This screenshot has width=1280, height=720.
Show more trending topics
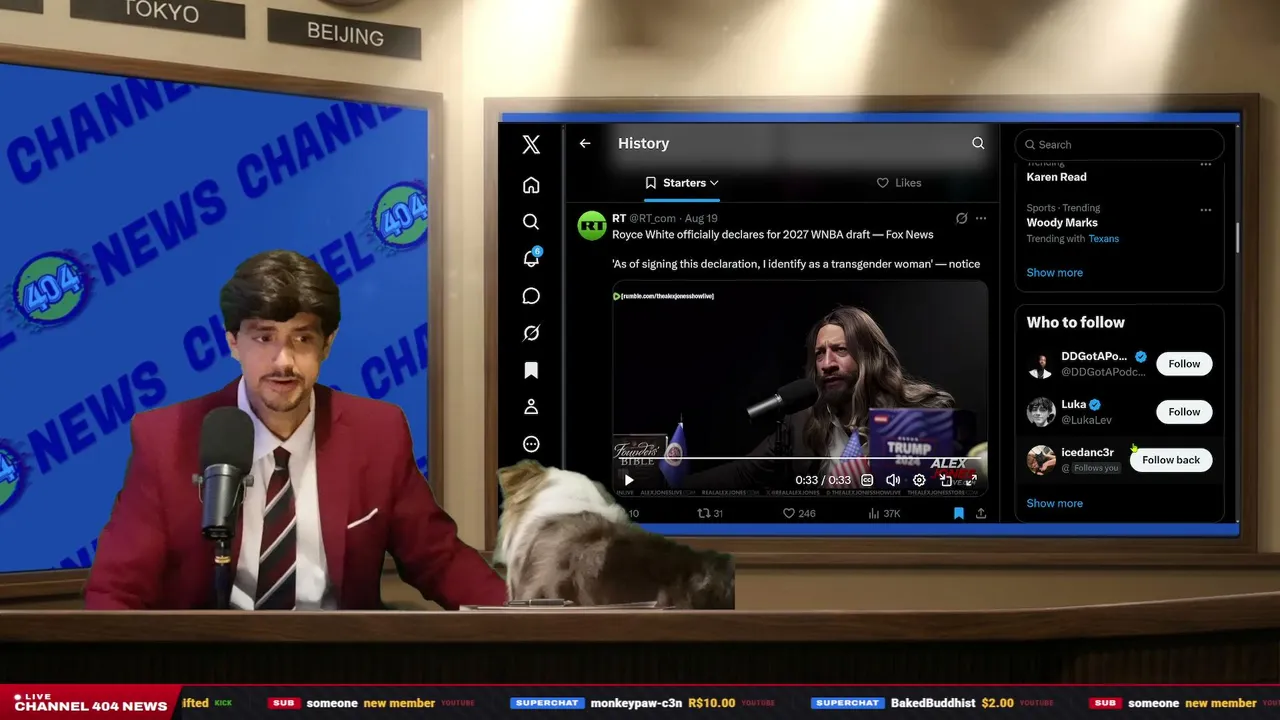click(x=1054, y=272)
